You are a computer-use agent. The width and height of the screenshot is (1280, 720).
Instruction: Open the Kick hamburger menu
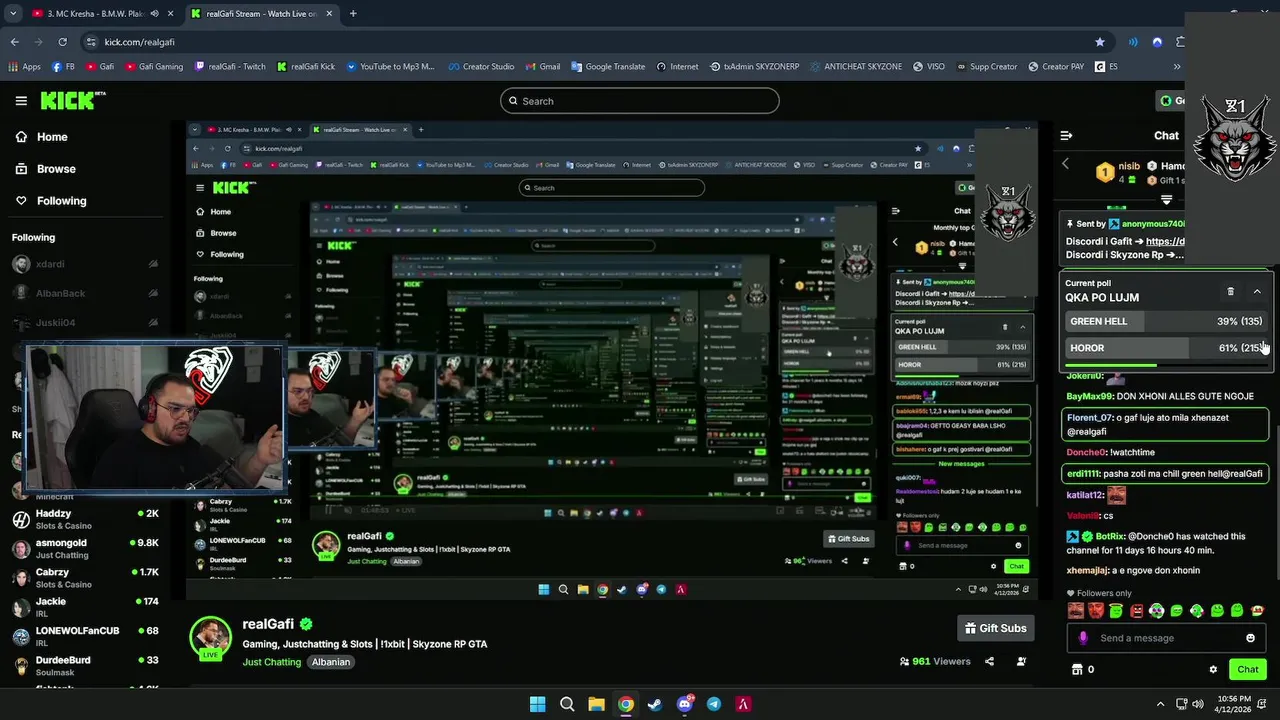coord(21,101)
